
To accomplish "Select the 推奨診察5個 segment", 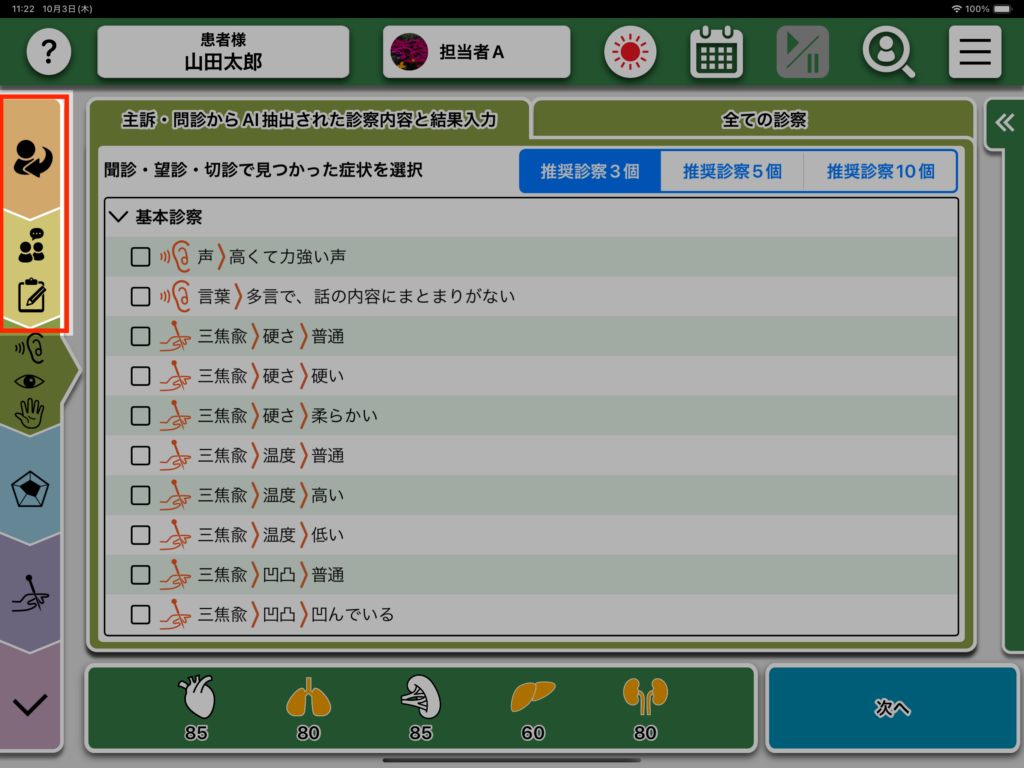I will (x=732, y=171).
